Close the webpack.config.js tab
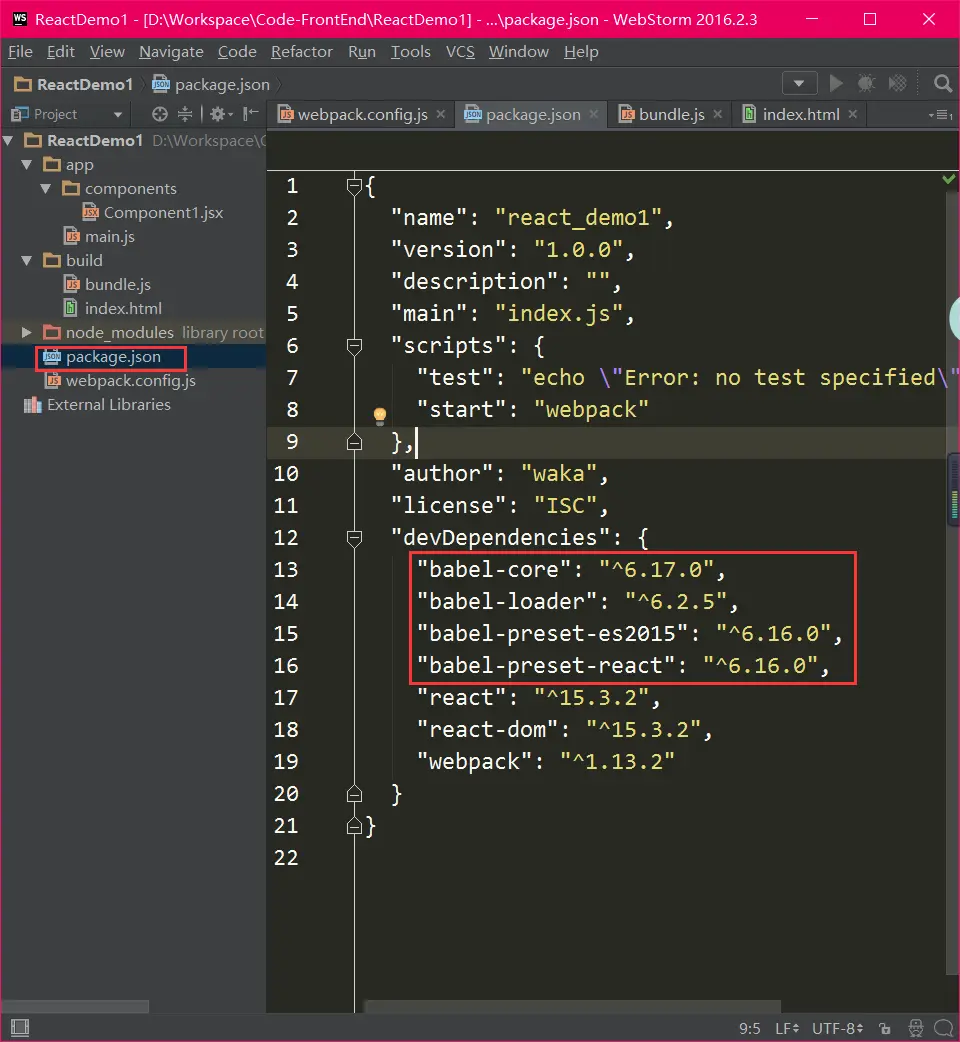Screen dimensions: 960x1042 coord(440,114)
